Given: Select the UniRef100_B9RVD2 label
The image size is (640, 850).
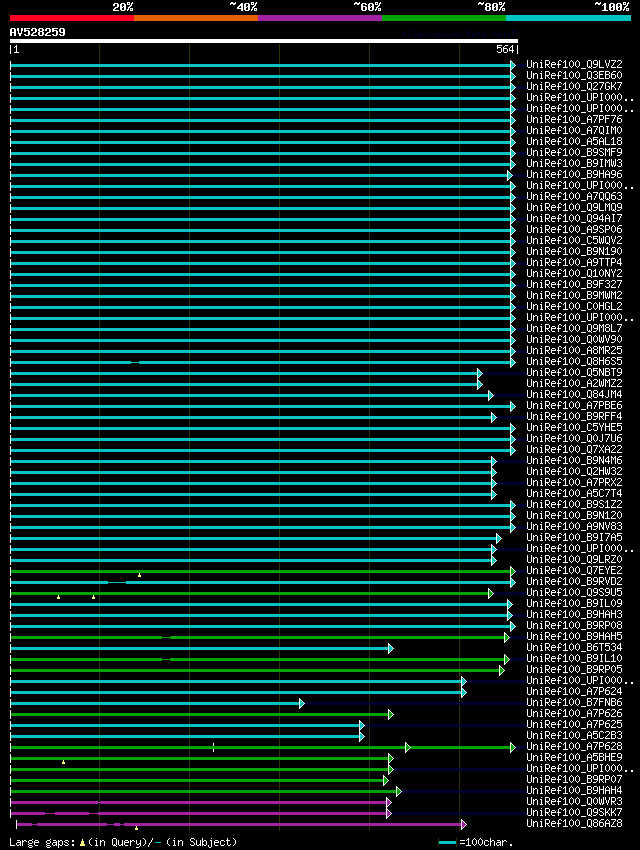Looking at the screenshot, I should [574, 581].
